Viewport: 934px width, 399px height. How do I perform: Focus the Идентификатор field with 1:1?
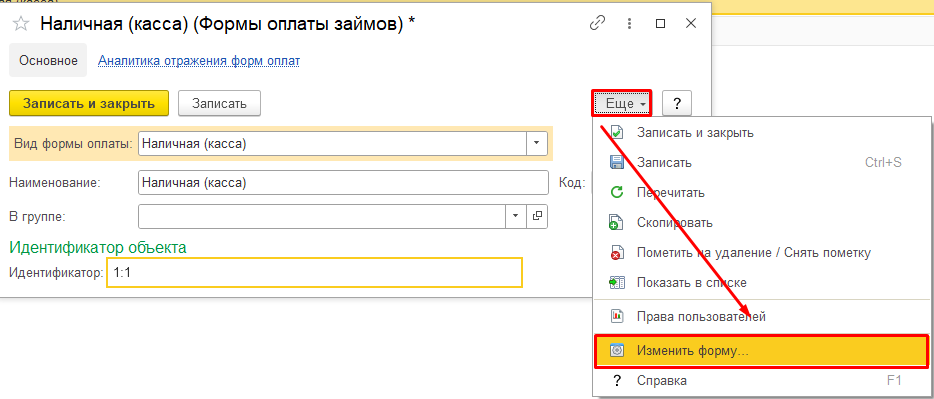point(315,272)
